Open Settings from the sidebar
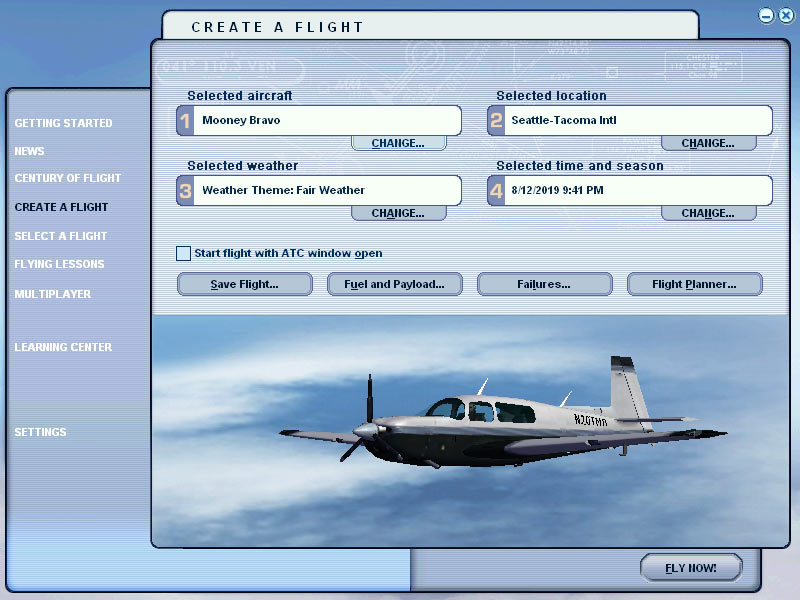Viewport: 800px width, 600px height. [40, 432]
